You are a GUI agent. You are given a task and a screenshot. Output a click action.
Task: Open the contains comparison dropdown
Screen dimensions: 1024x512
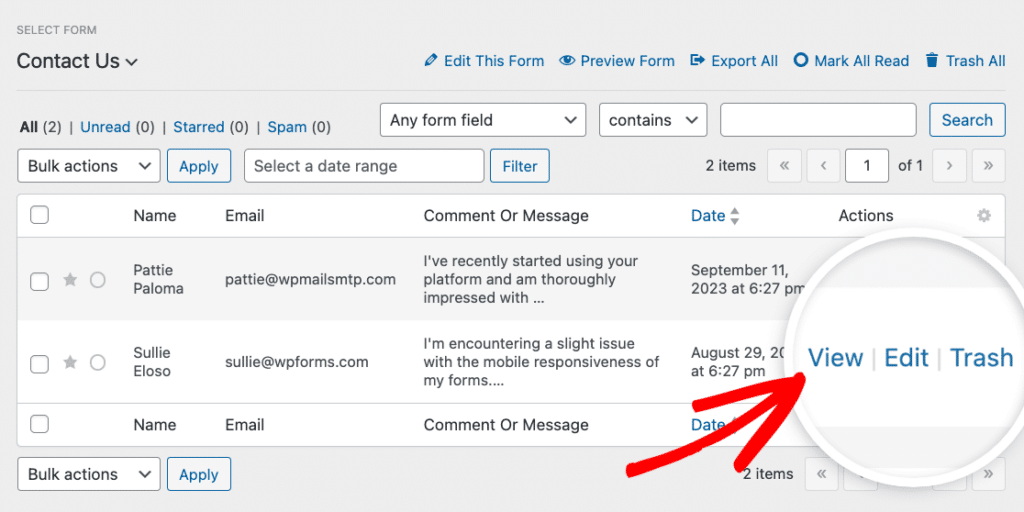(x=653, y=120)
